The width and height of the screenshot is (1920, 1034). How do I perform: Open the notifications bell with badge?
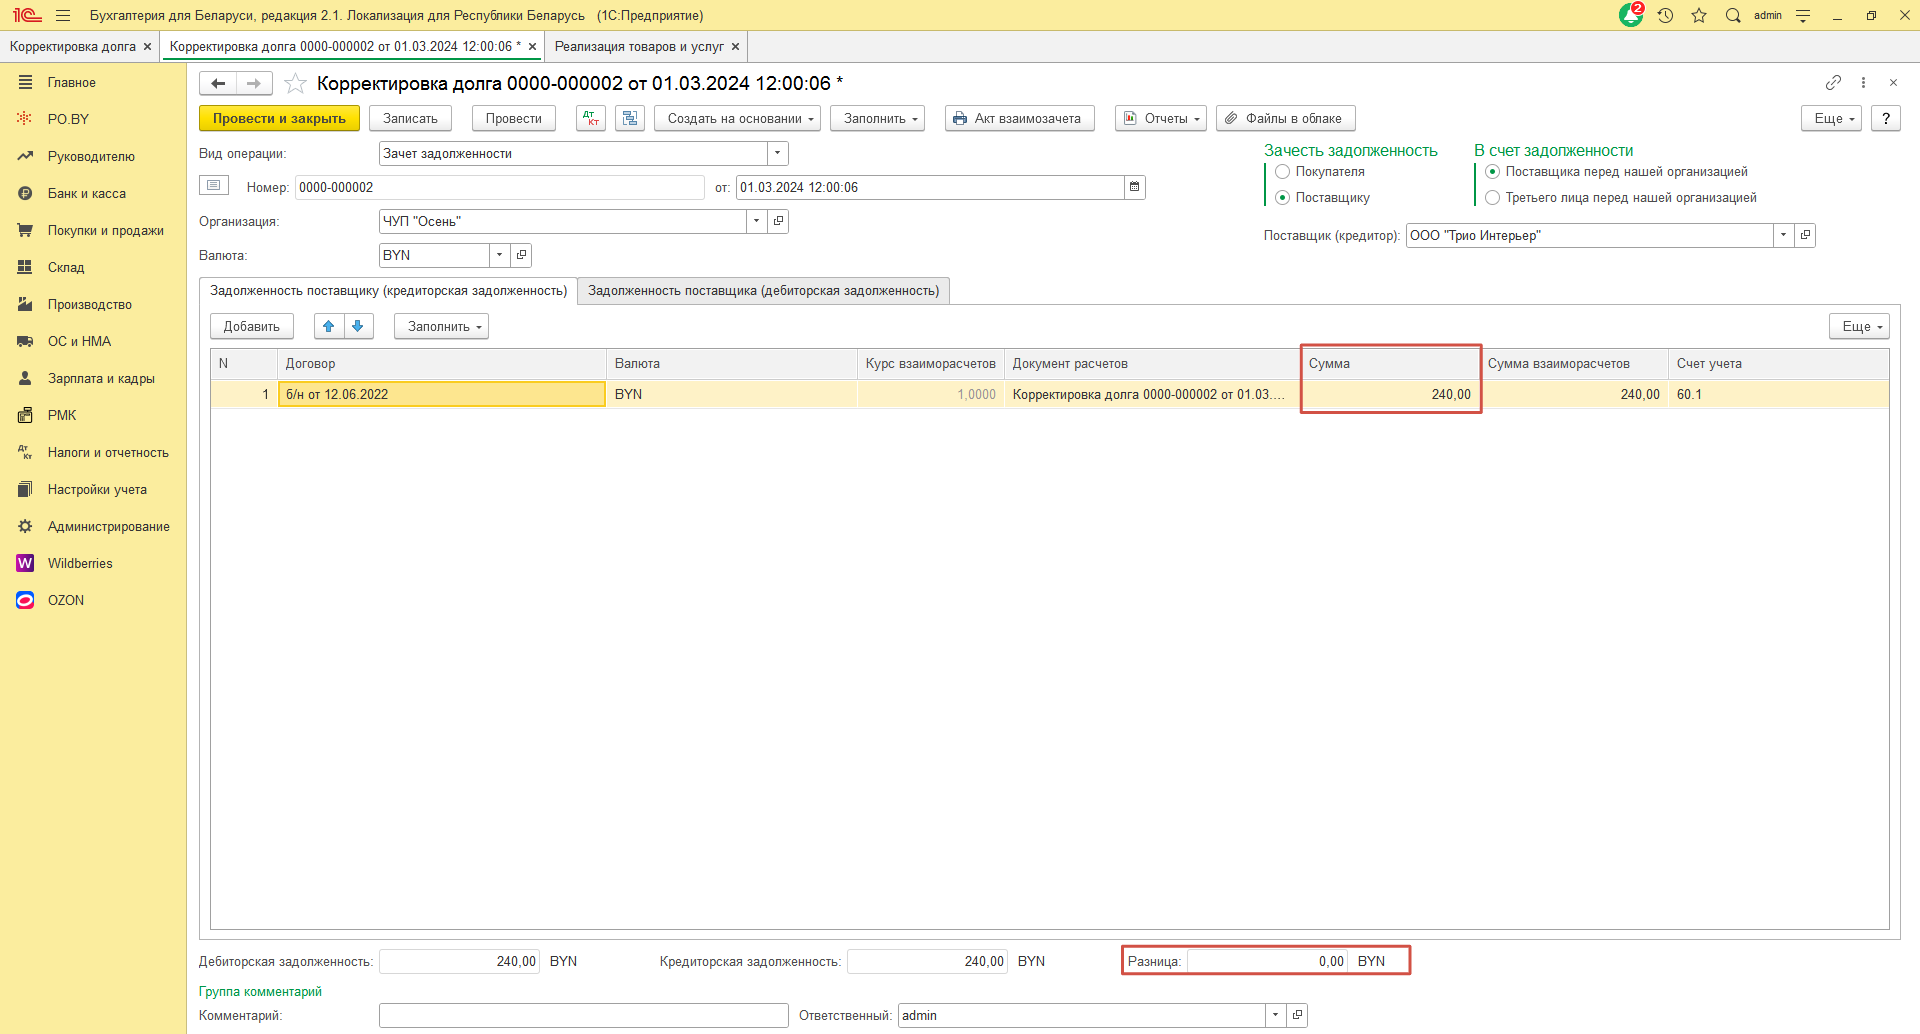[1631, 15]
